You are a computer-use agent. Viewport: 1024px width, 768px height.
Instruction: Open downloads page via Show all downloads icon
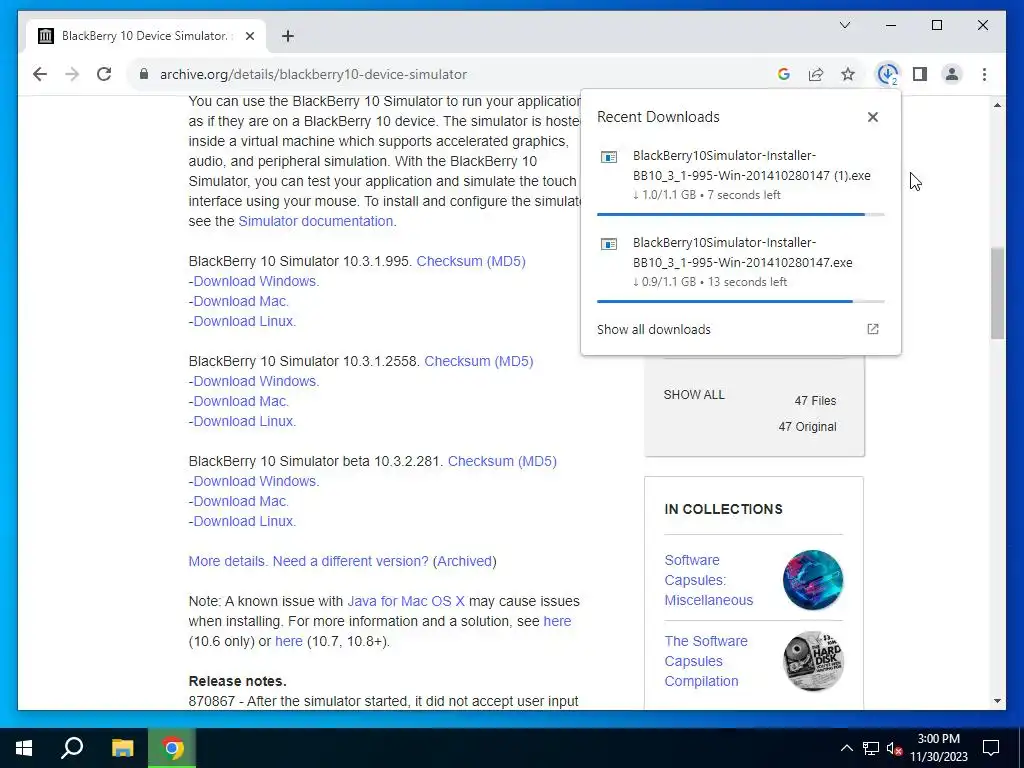pos(872,329)
